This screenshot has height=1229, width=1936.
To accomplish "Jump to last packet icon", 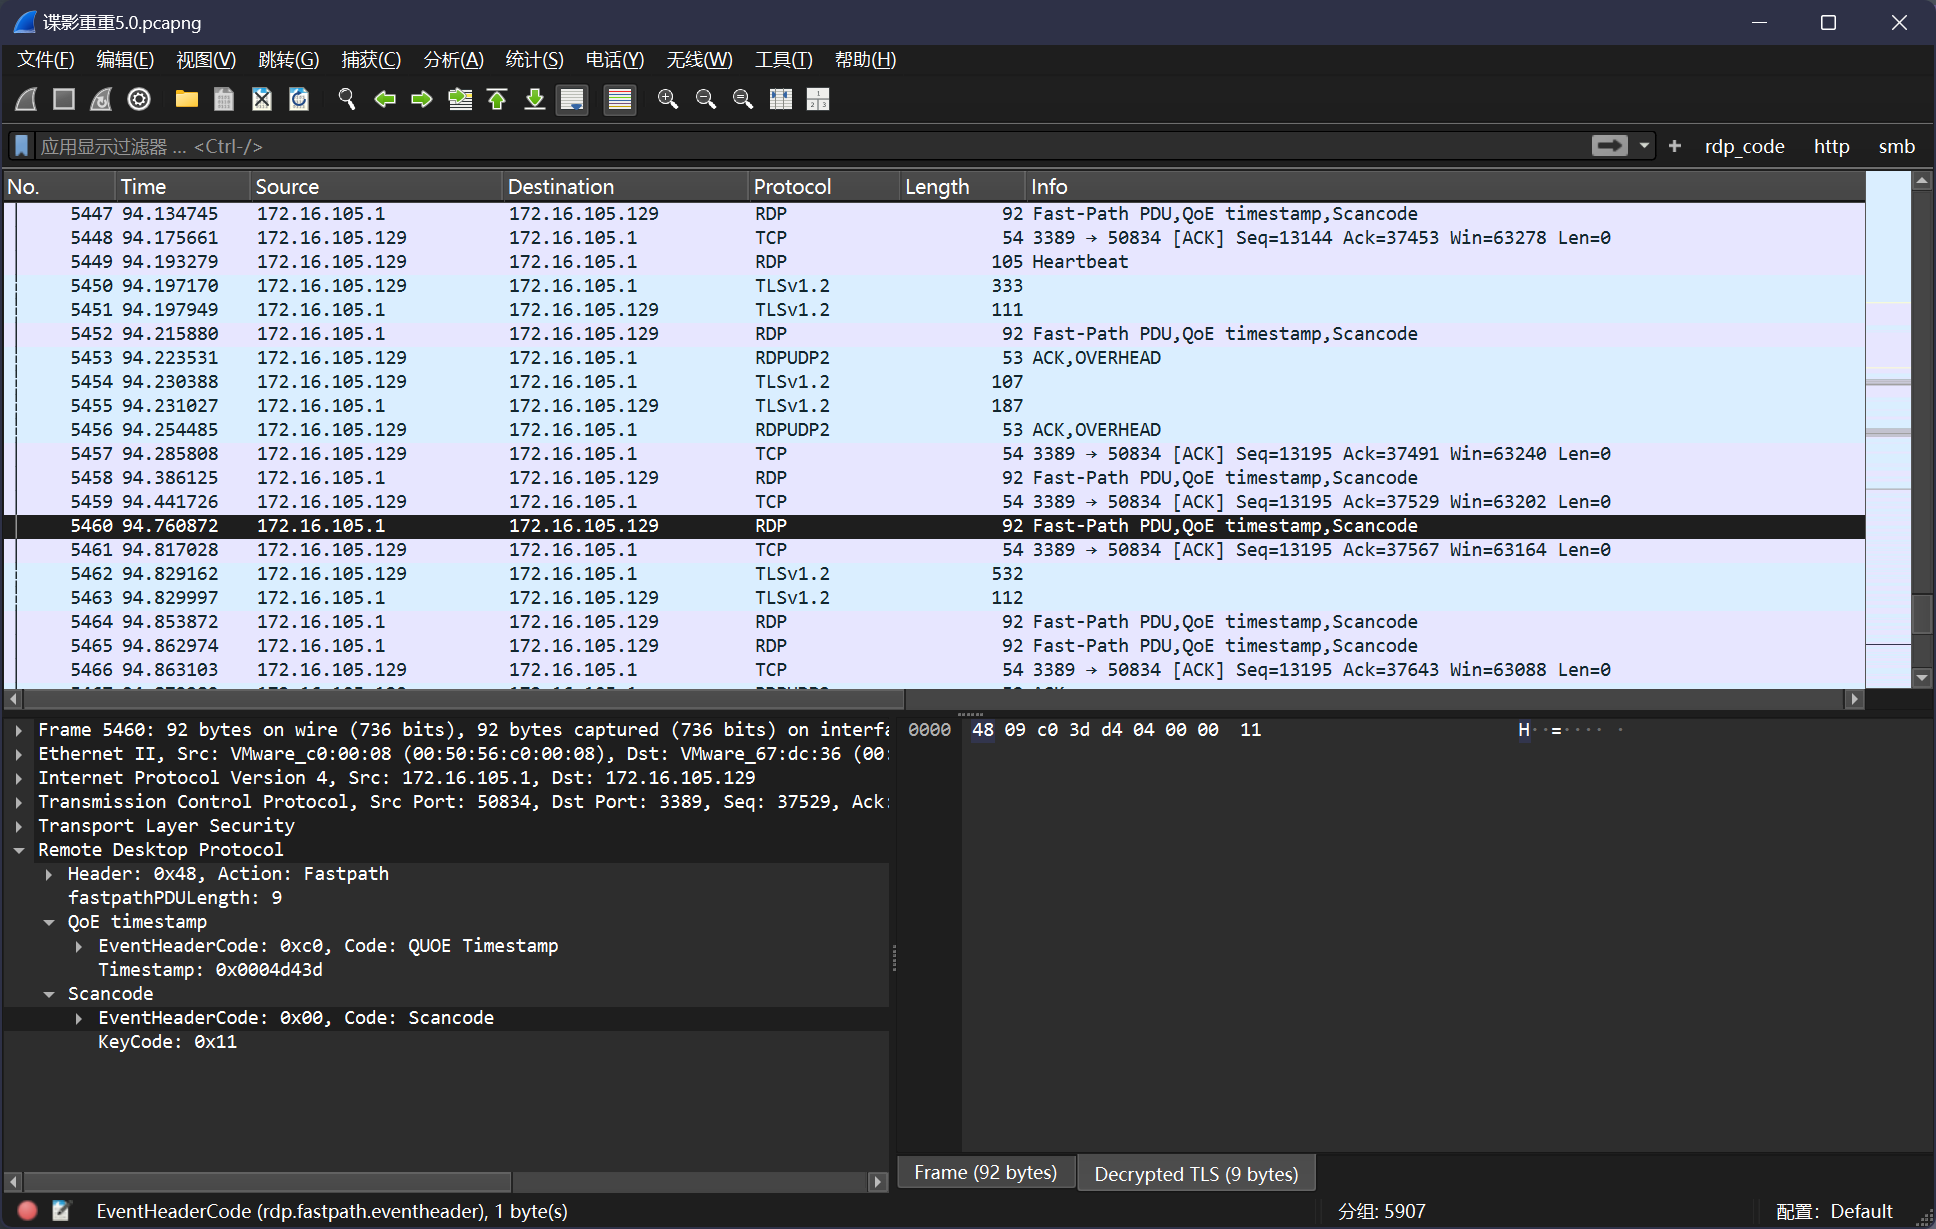I will coord(535,99).
